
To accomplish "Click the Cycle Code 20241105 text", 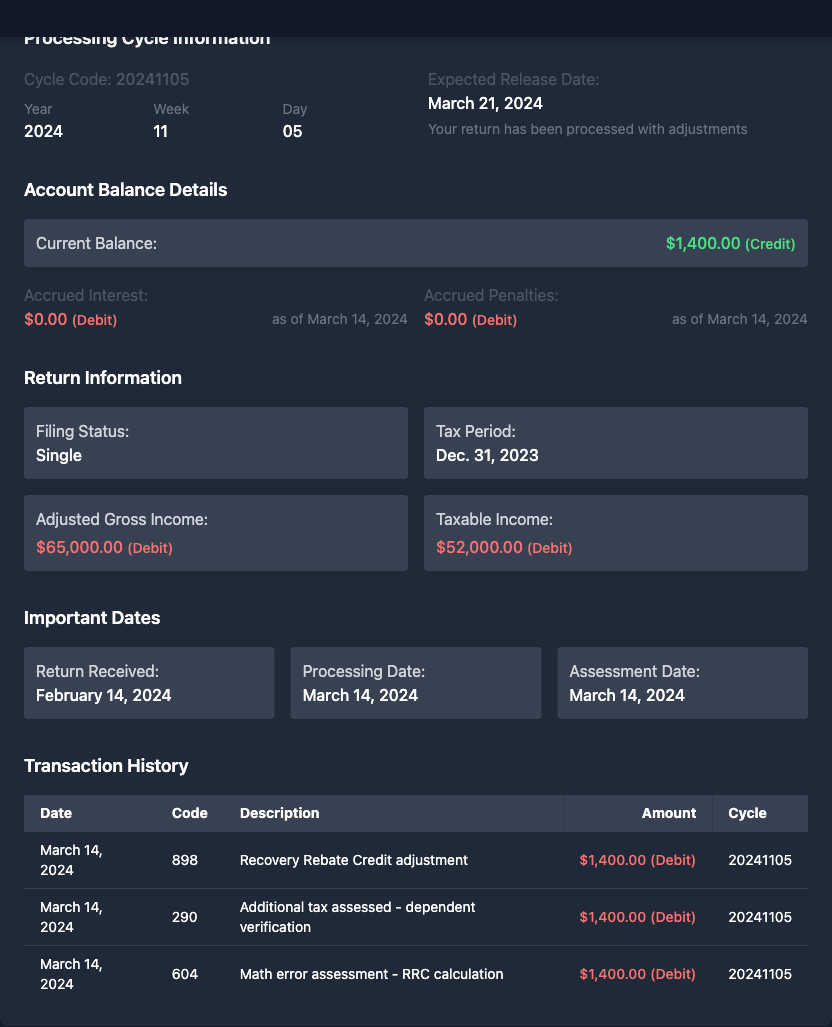I will coord(106,79).
